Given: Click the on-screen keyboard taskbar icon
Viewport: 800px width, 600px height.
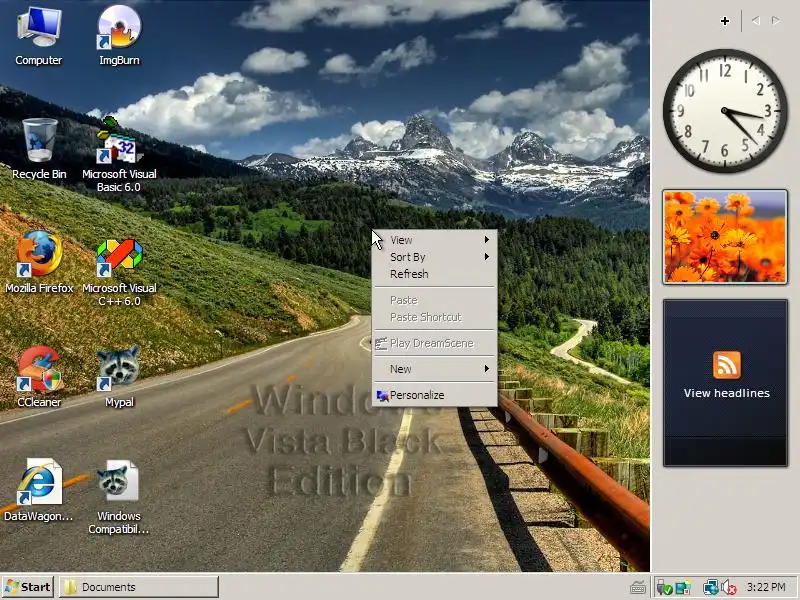Looking at the screenshot, I should (638, 588).
